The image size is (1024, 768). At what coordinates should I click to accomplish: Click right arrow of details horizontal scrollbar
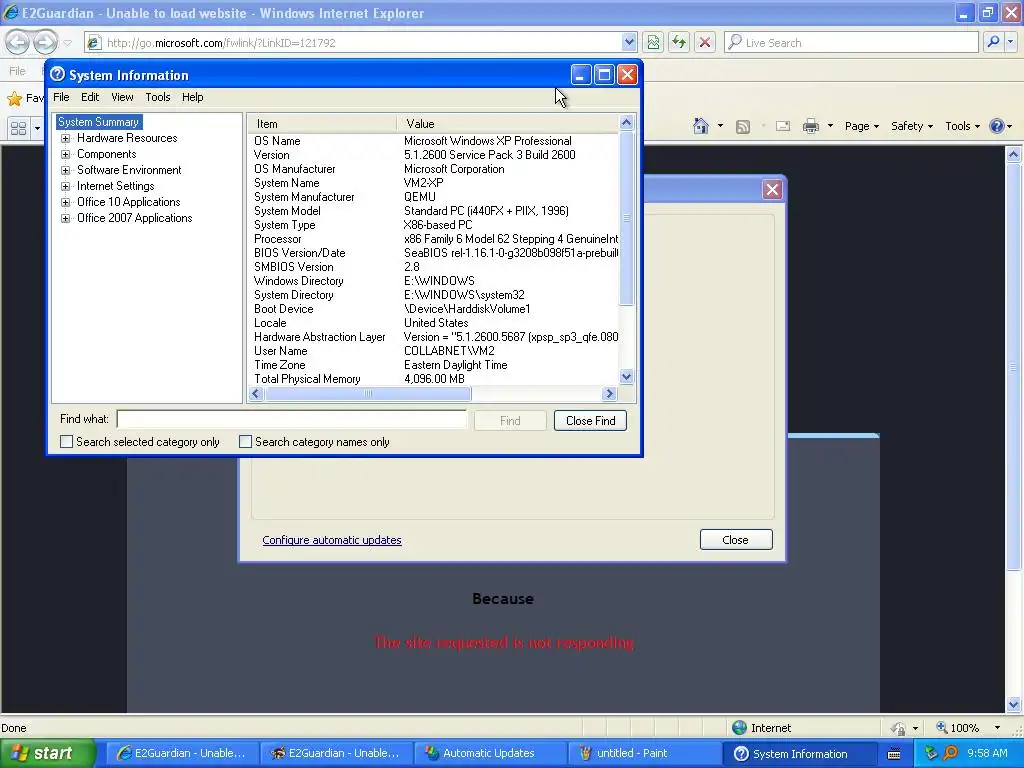609,394
